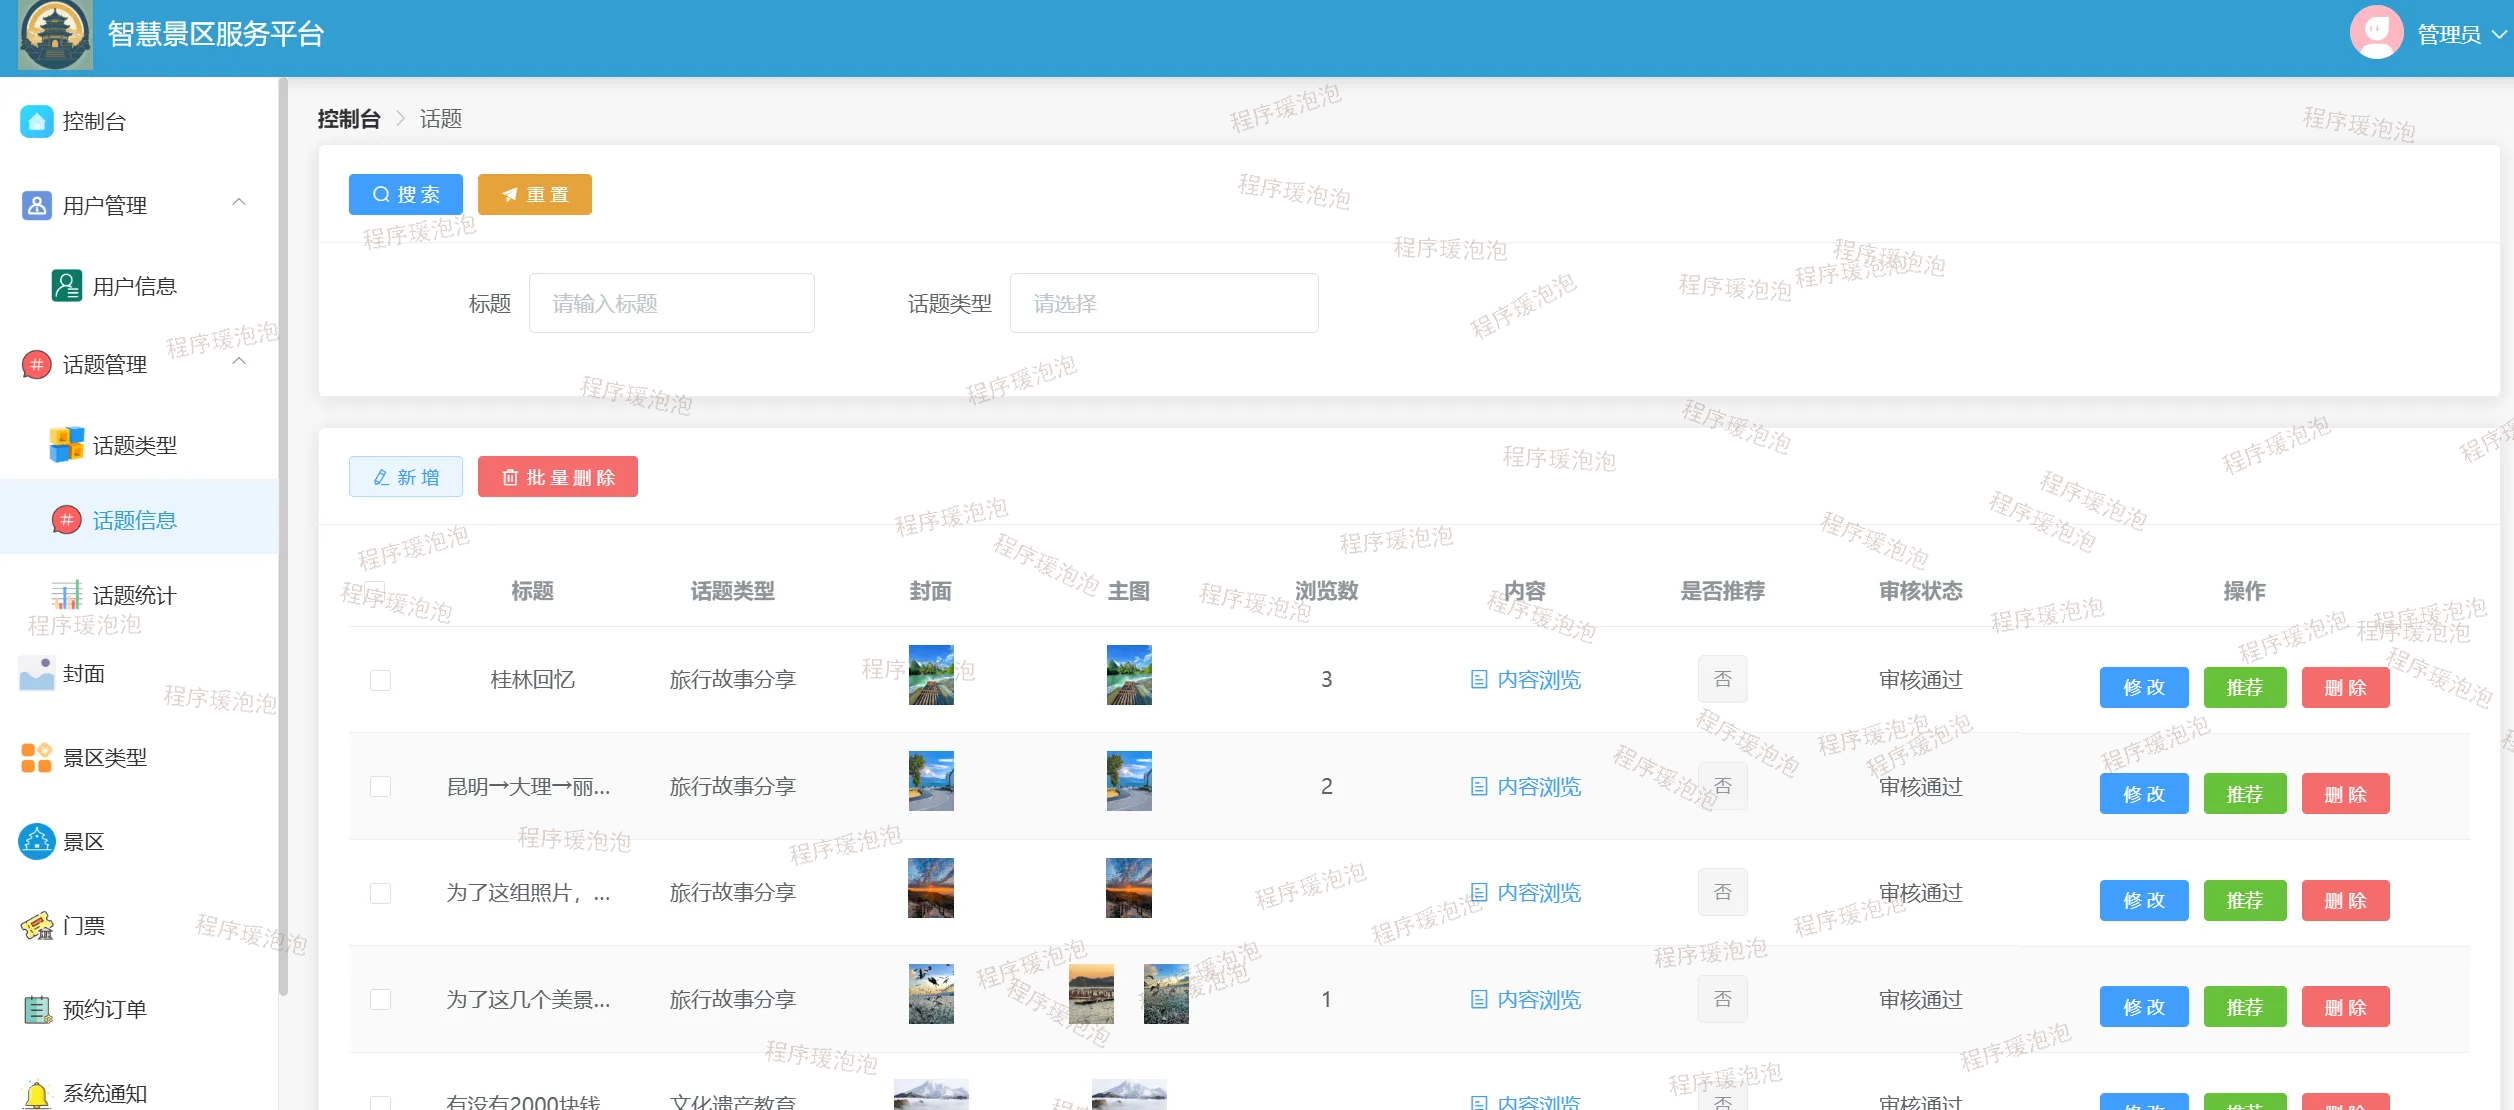Tick the checkbox for 为了这几个美景 row

pyautogui.click(x=380, y=1000)
